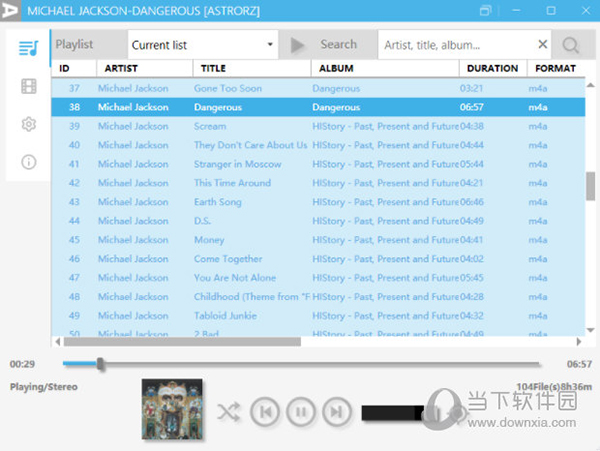
Task: Open the Current list dropdown
Action: (x=203, y=45)
